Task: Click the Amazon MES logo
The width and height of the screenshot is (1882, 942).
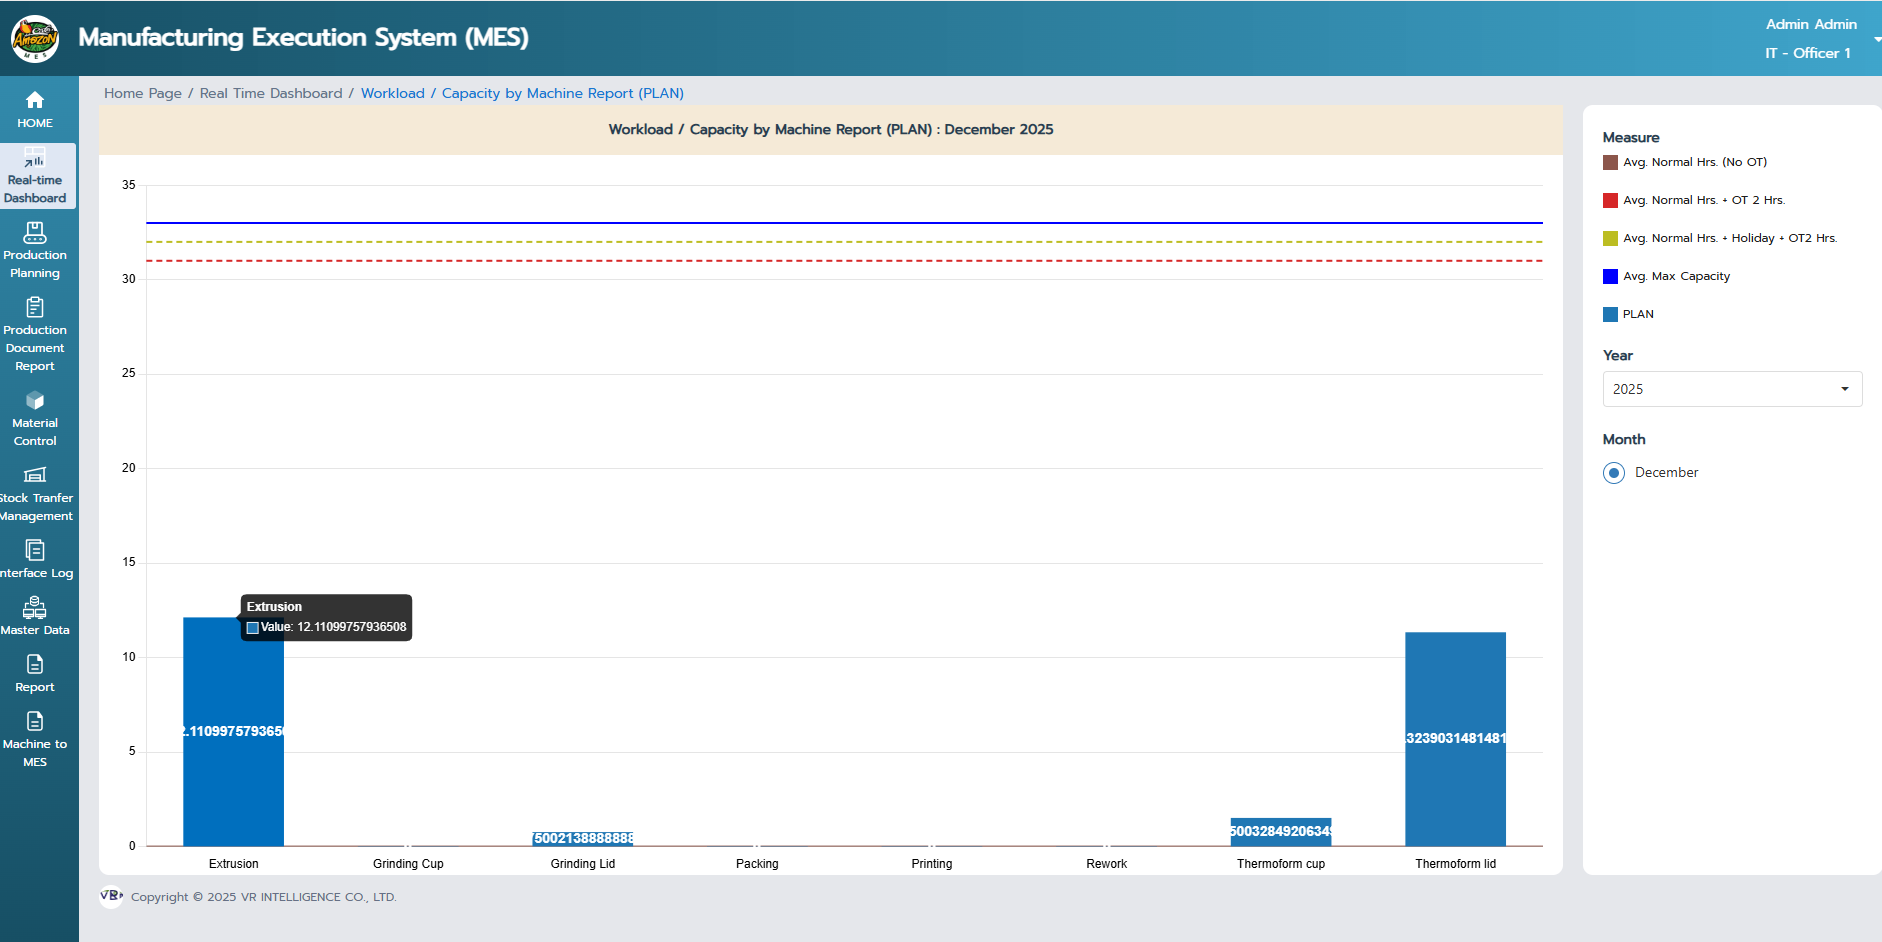Action: (35, 38)
